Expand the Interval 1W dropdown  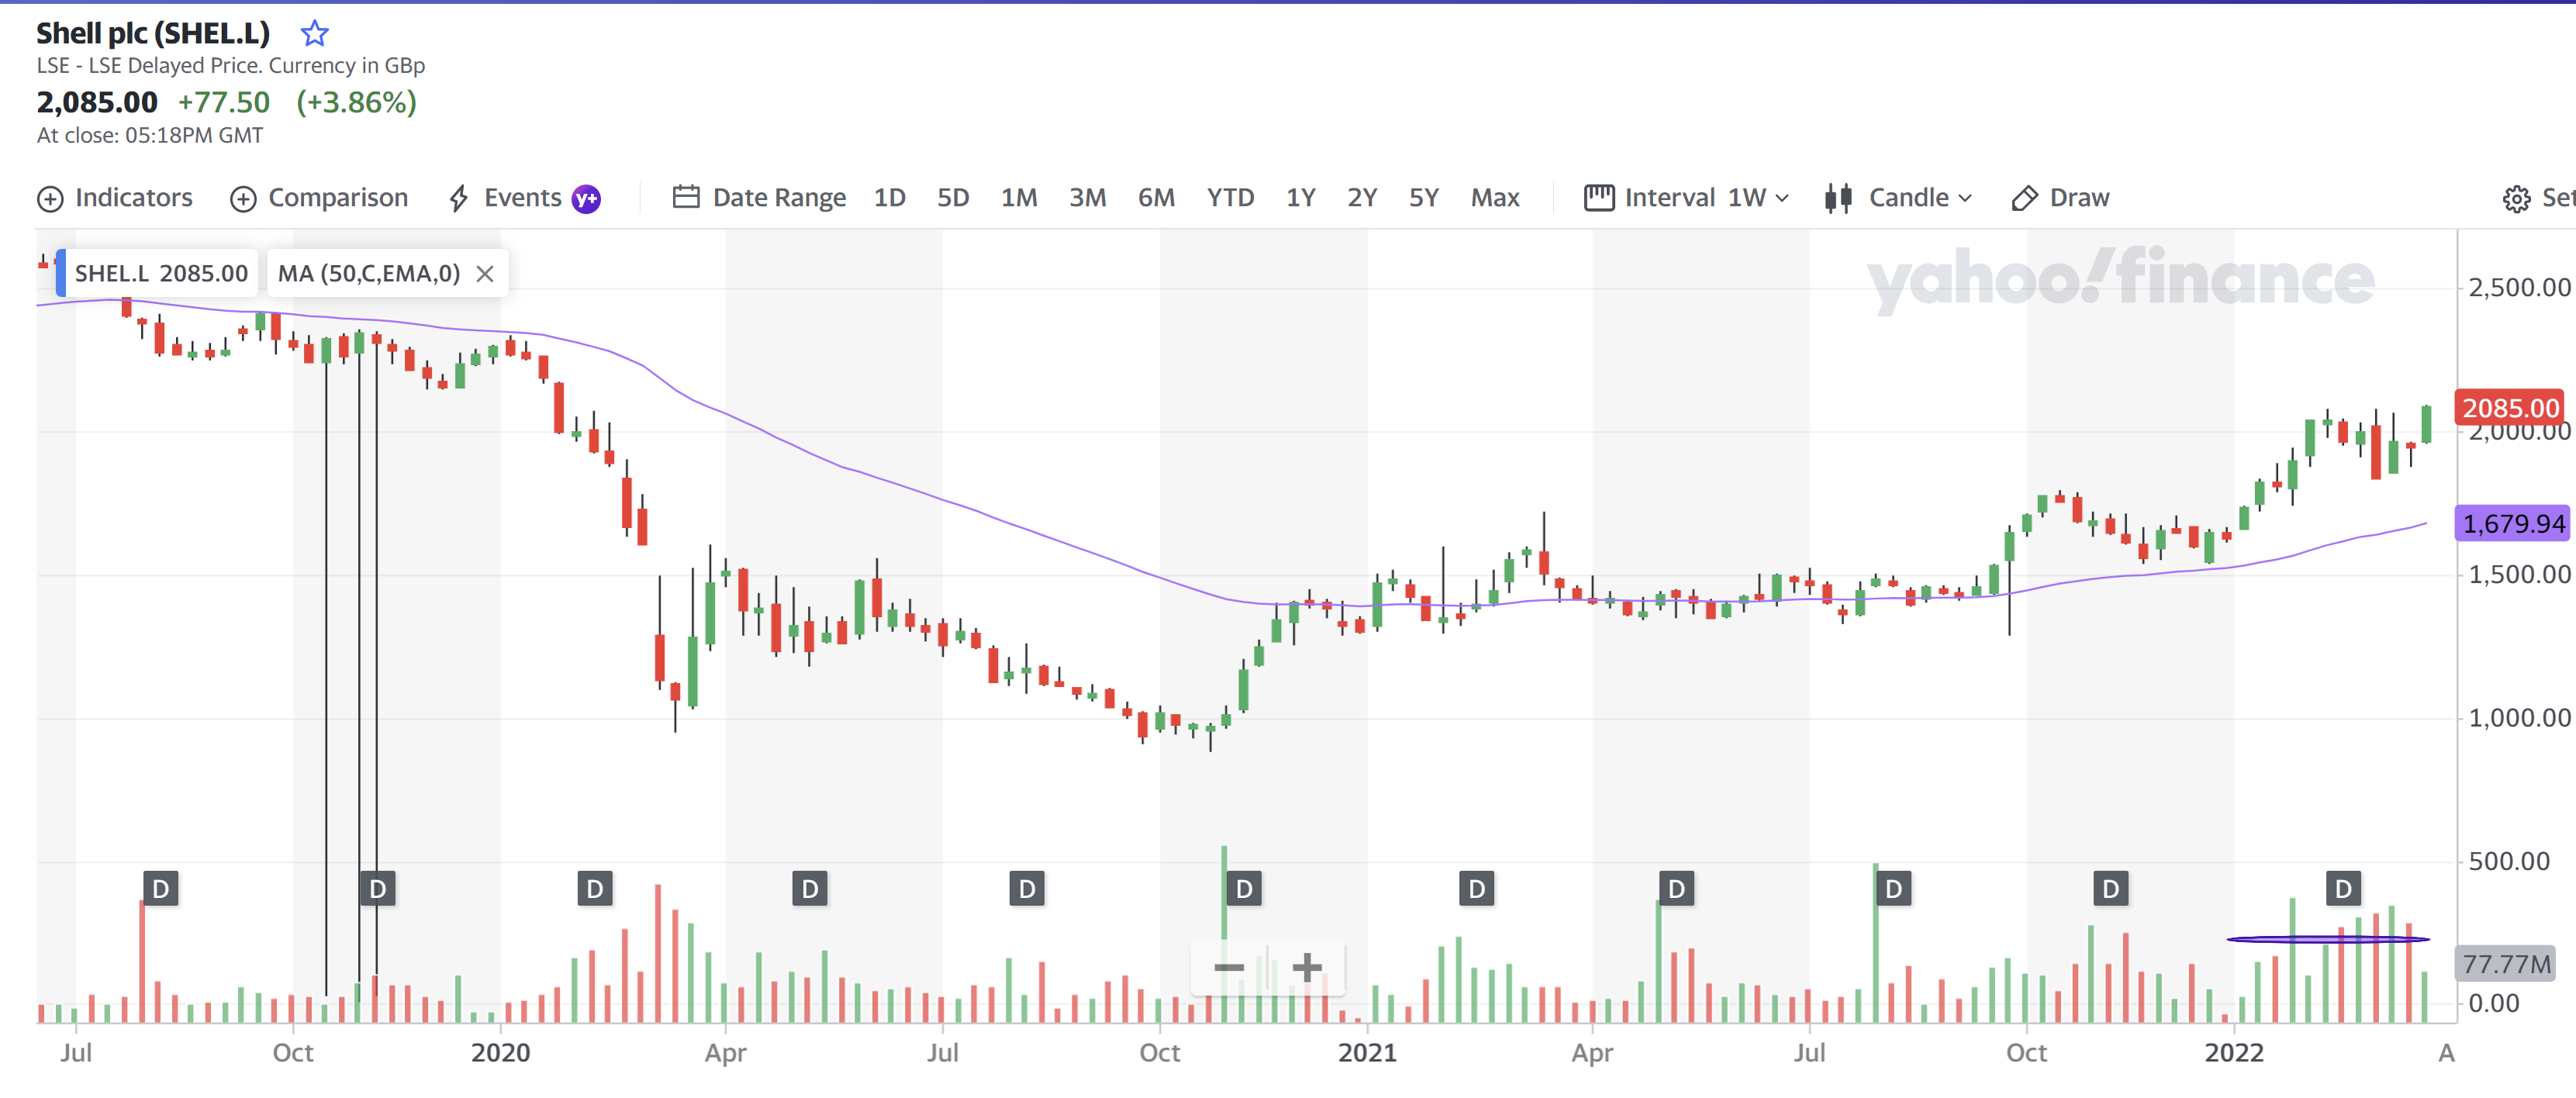(x=1687, y=198)
